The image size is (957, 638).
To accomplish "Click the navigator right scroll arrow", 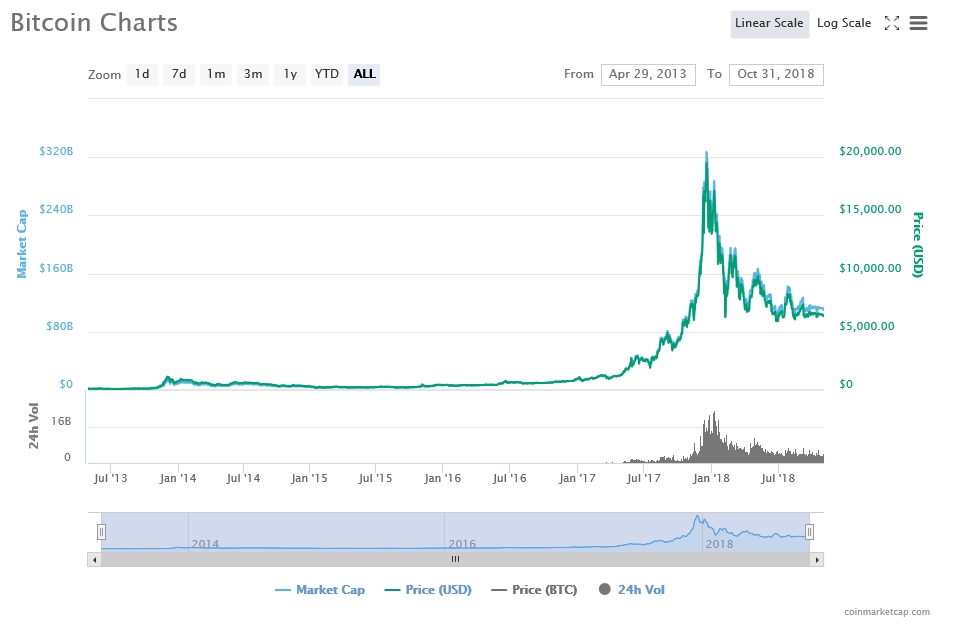I will point(817,560).
